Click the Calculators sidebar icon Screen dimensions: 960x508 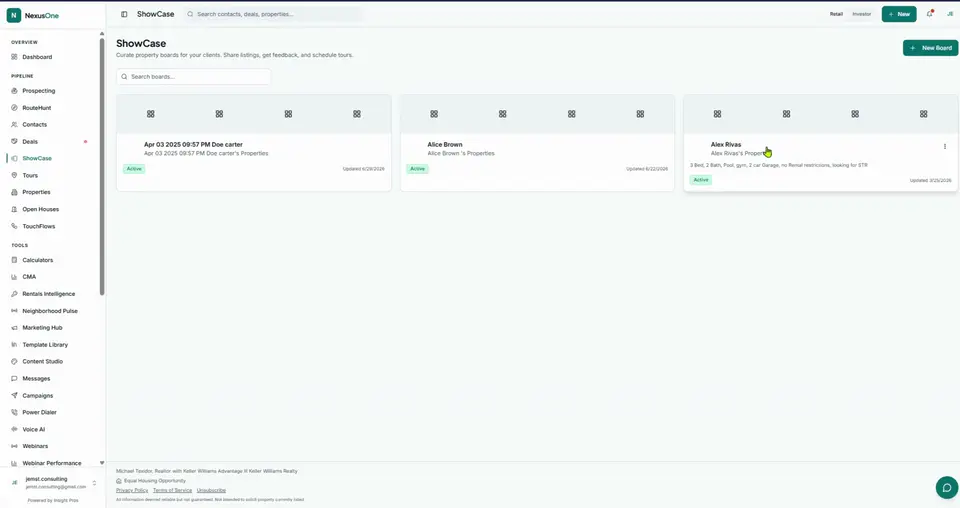14,260
